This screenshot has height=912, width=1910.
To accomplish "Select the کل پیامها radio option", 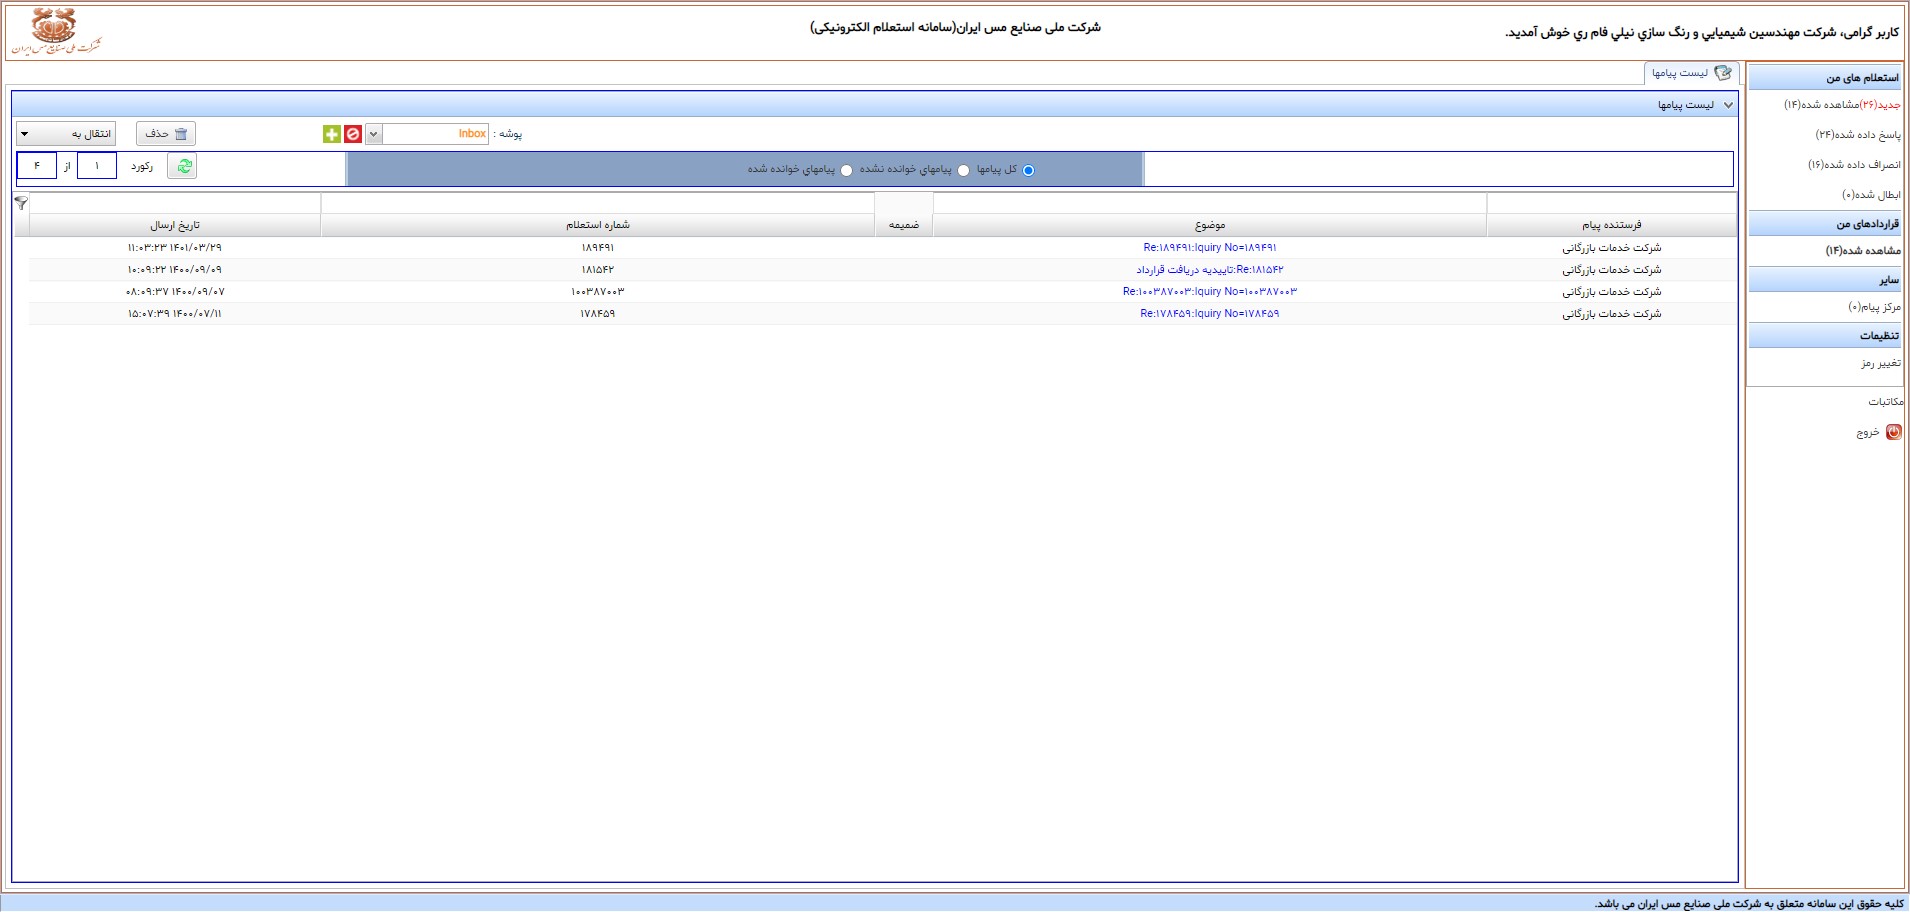I will (x=1028, y=170).
